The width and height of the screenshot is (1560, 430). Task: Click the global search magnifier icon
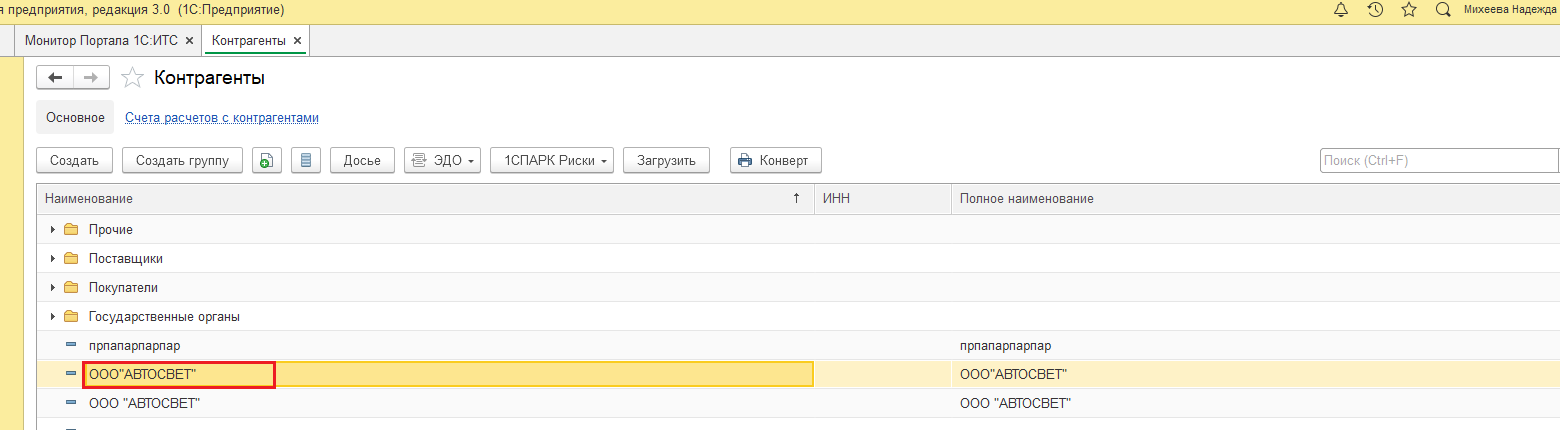1443,9
